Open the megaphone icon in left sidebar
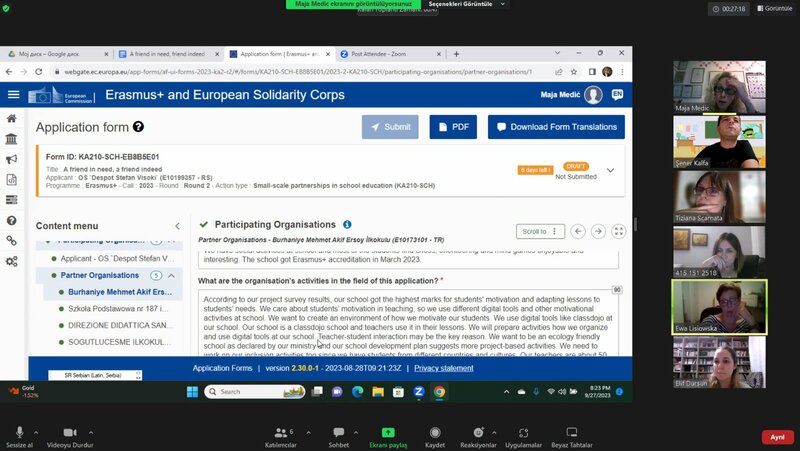 pos(11,160)
